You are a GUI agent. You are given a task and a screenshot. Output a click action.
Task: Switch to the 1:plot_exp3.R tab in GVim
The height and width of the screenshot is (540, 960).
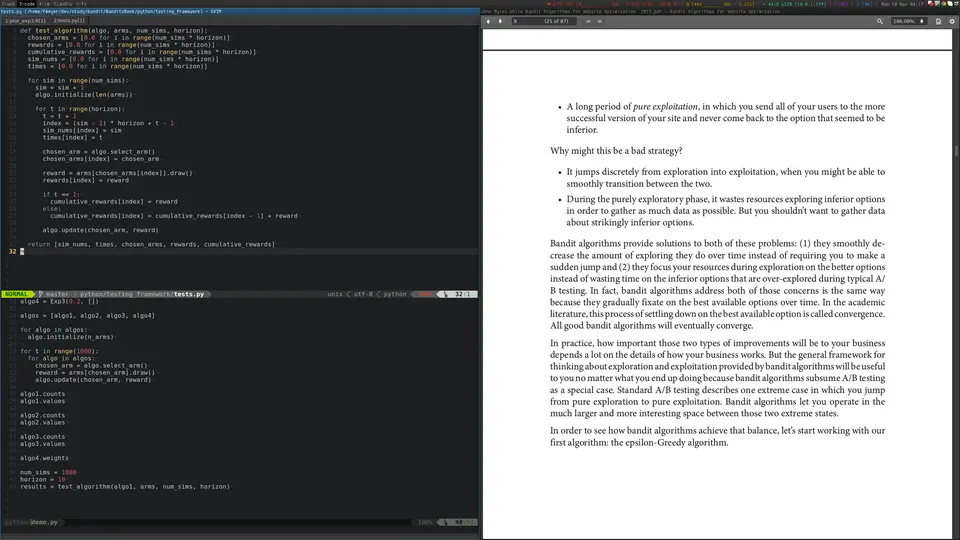(x=26, y=21)
